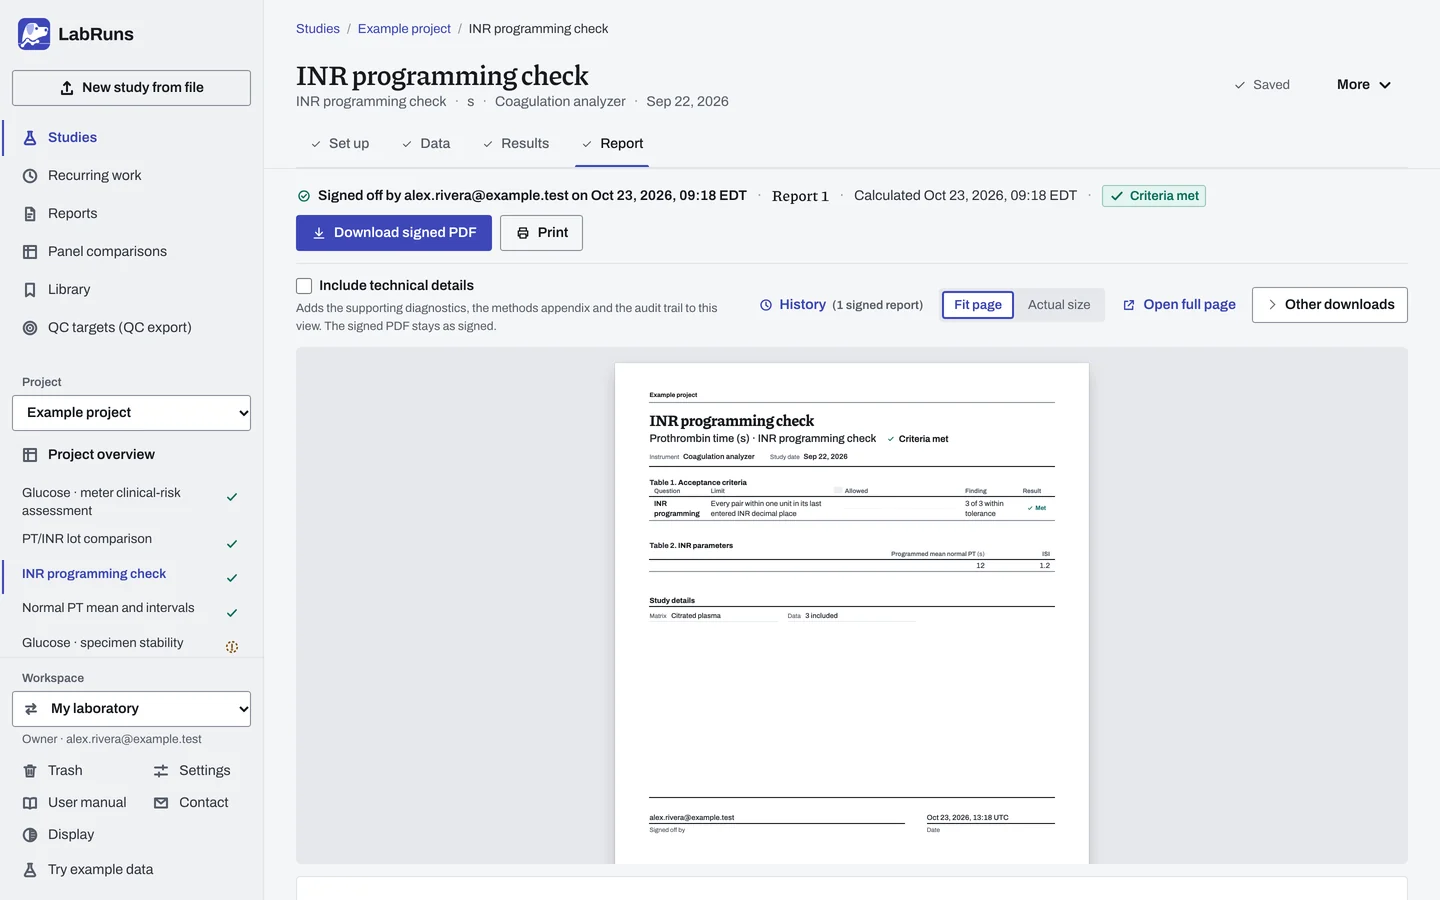1440x900 pixels.
Task: Open the Workspace My laboratory dropdown
Action: click(x=131, y=709)
